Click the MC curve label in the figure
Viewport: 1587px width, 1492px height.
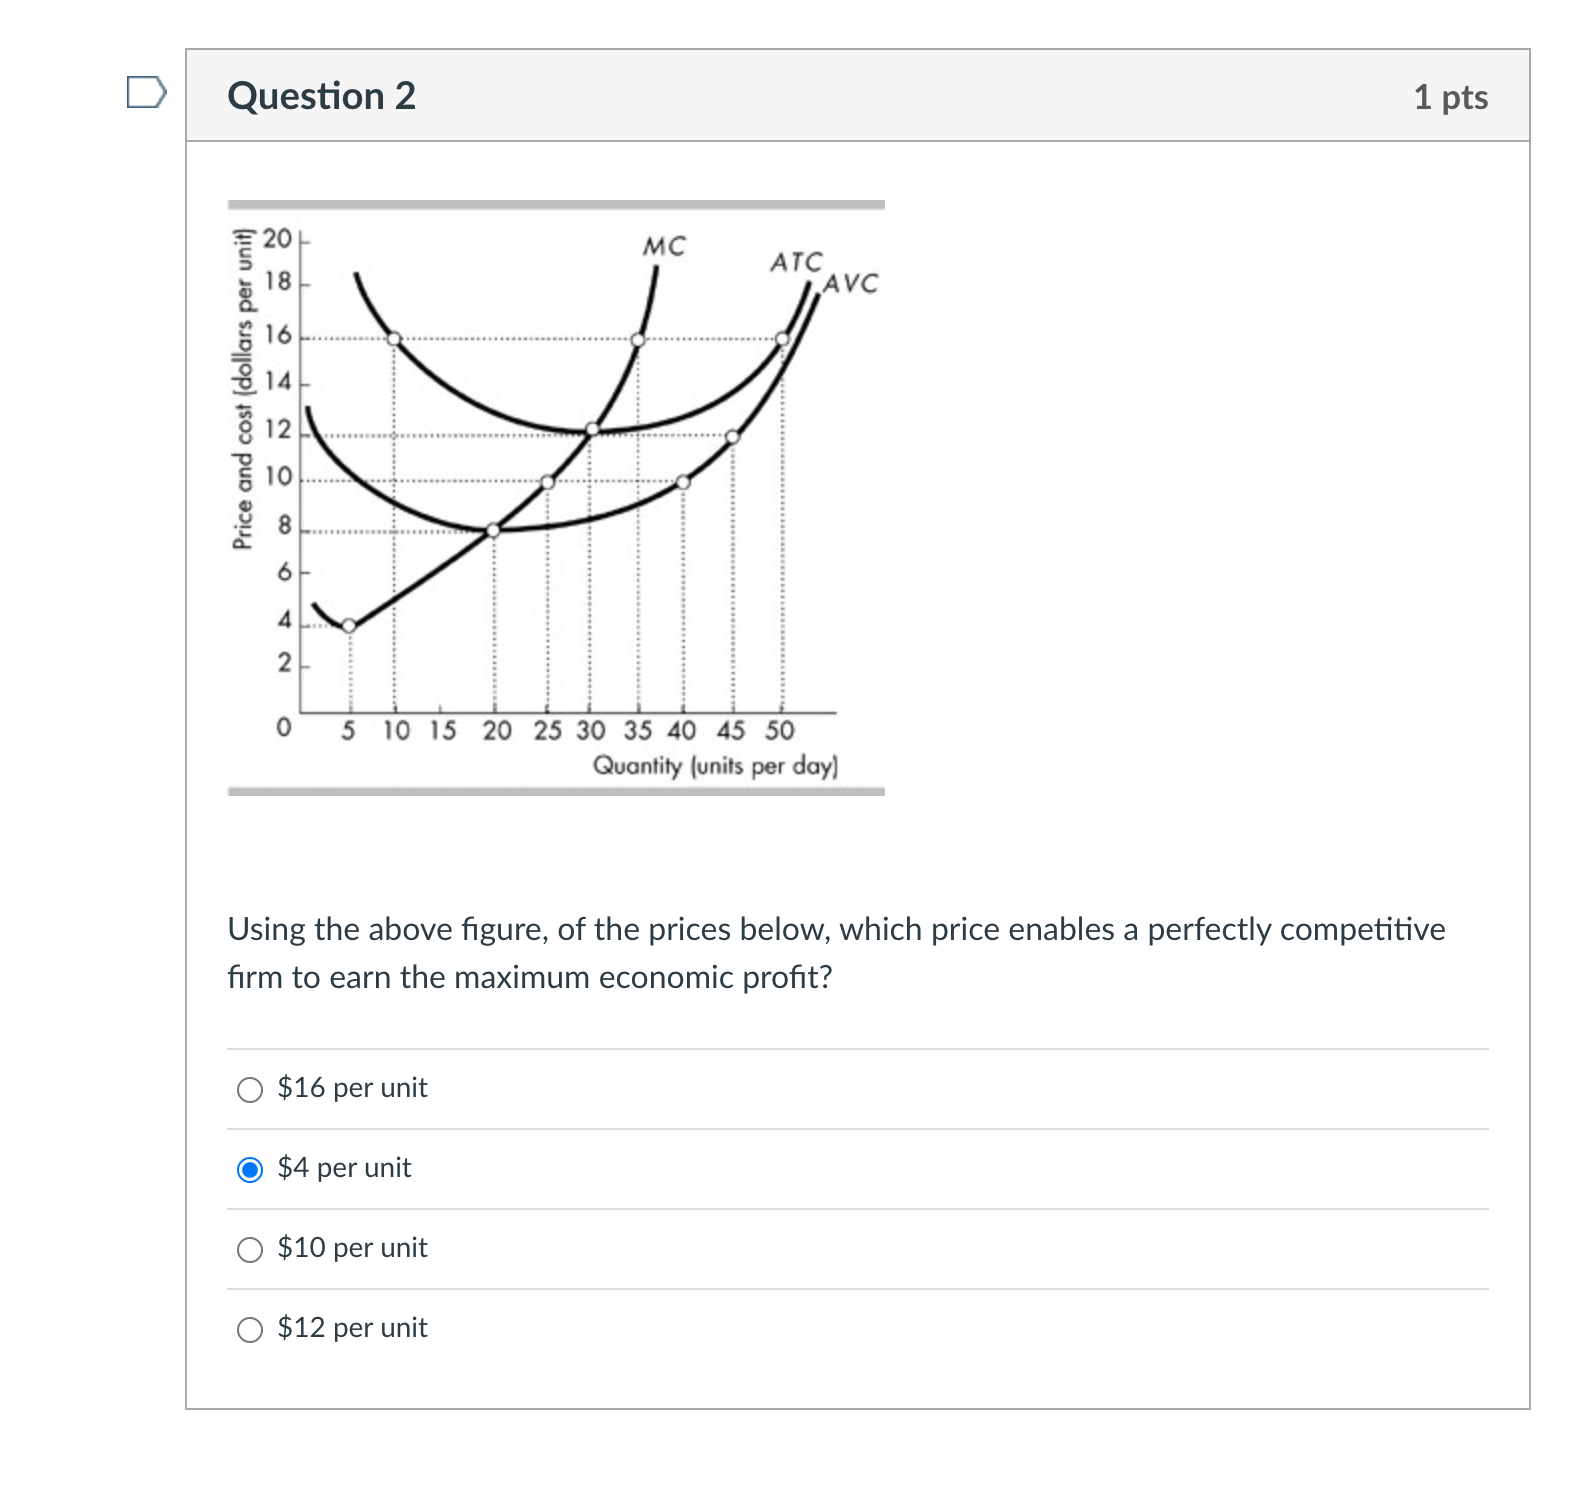tap(664, 247)
